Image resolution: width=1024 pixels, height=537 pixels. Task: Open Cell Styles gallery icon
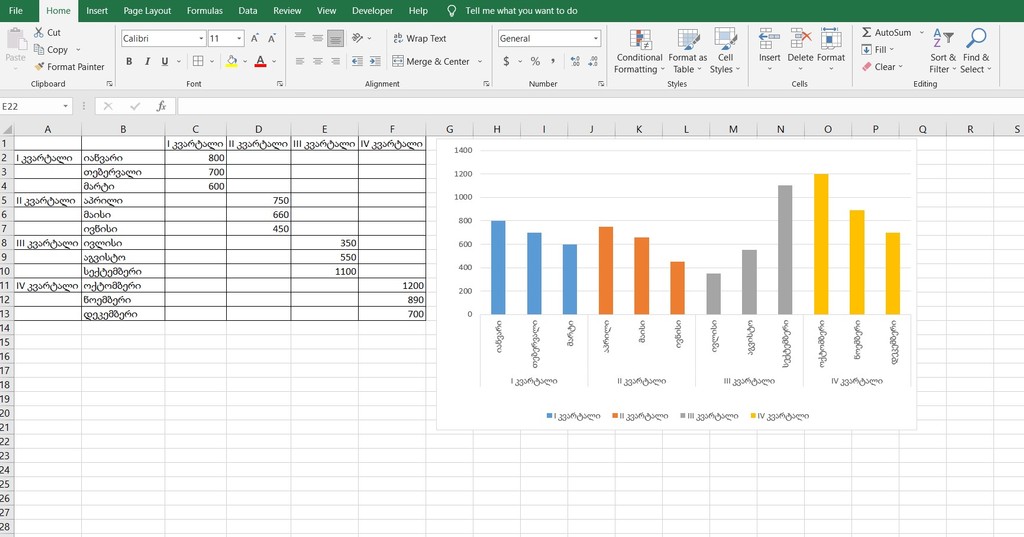pos(726,39)
